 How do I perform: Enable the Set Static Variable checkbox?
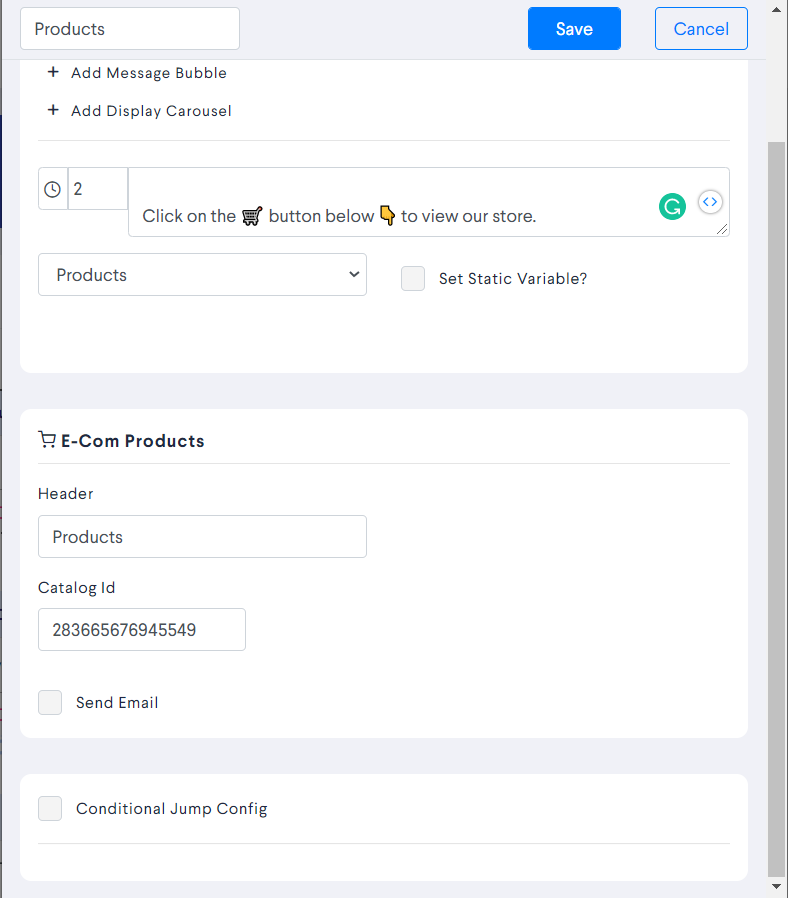click(x=413, y=278)
